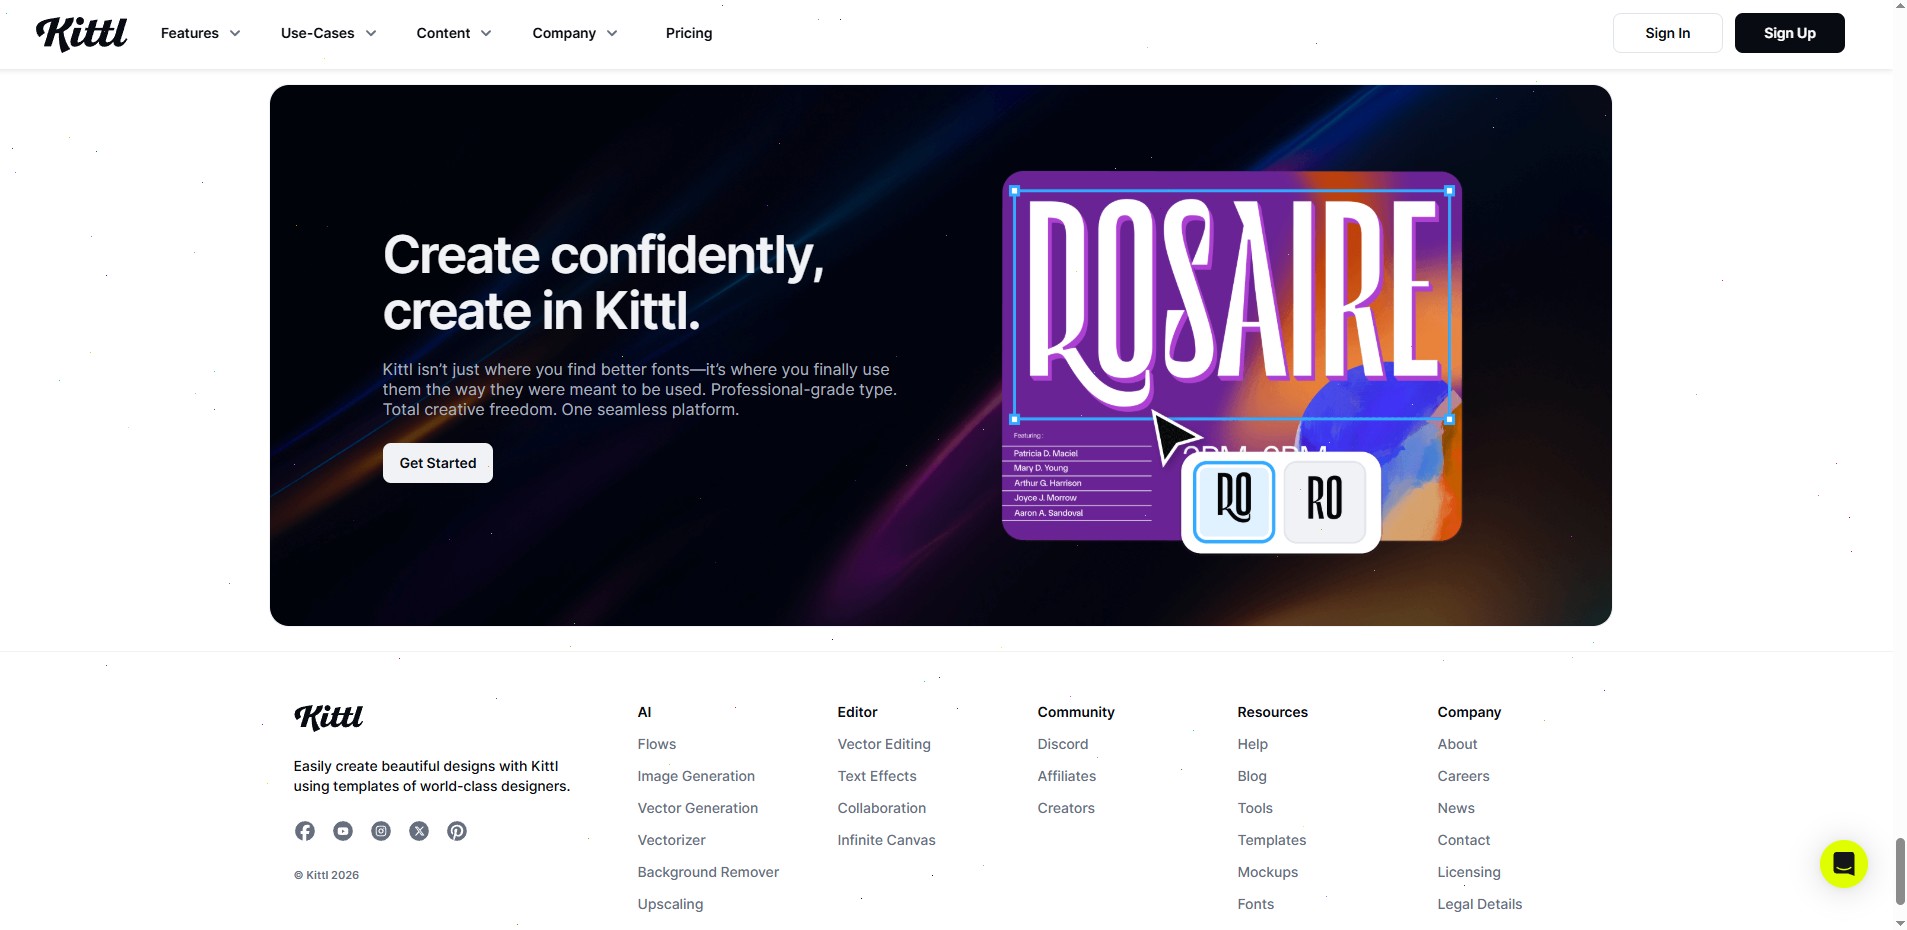Click the Sign In button
1907x930 pixels.
(x=1668, y=33)
